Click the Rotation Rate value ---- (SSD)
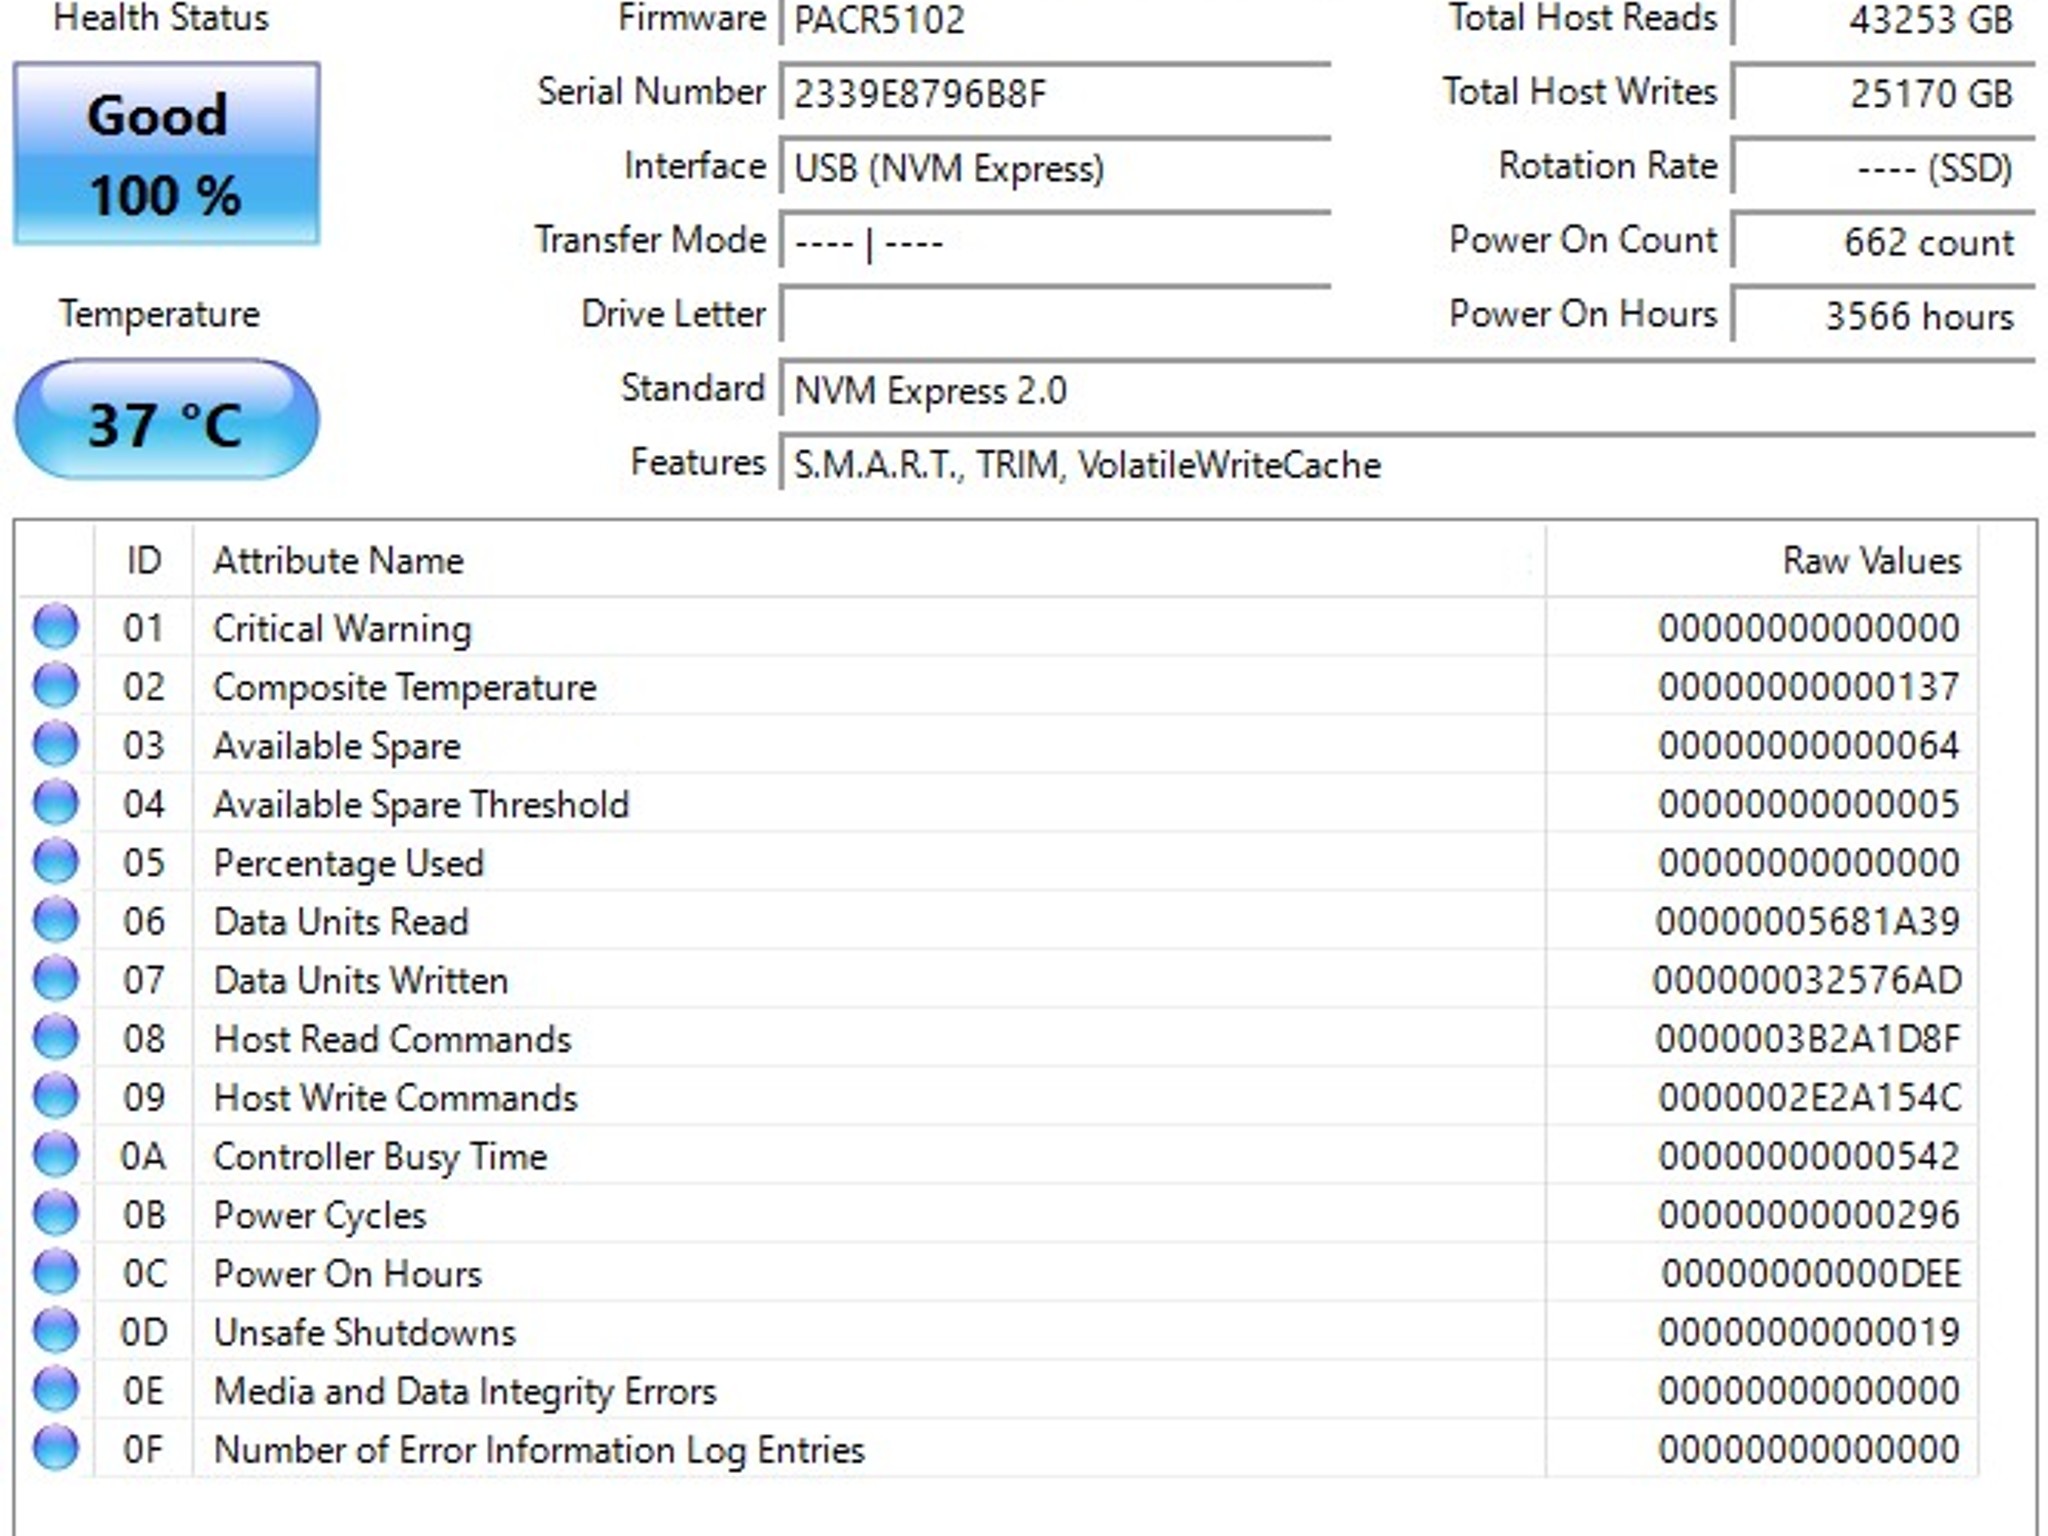 click(1884, 167)
